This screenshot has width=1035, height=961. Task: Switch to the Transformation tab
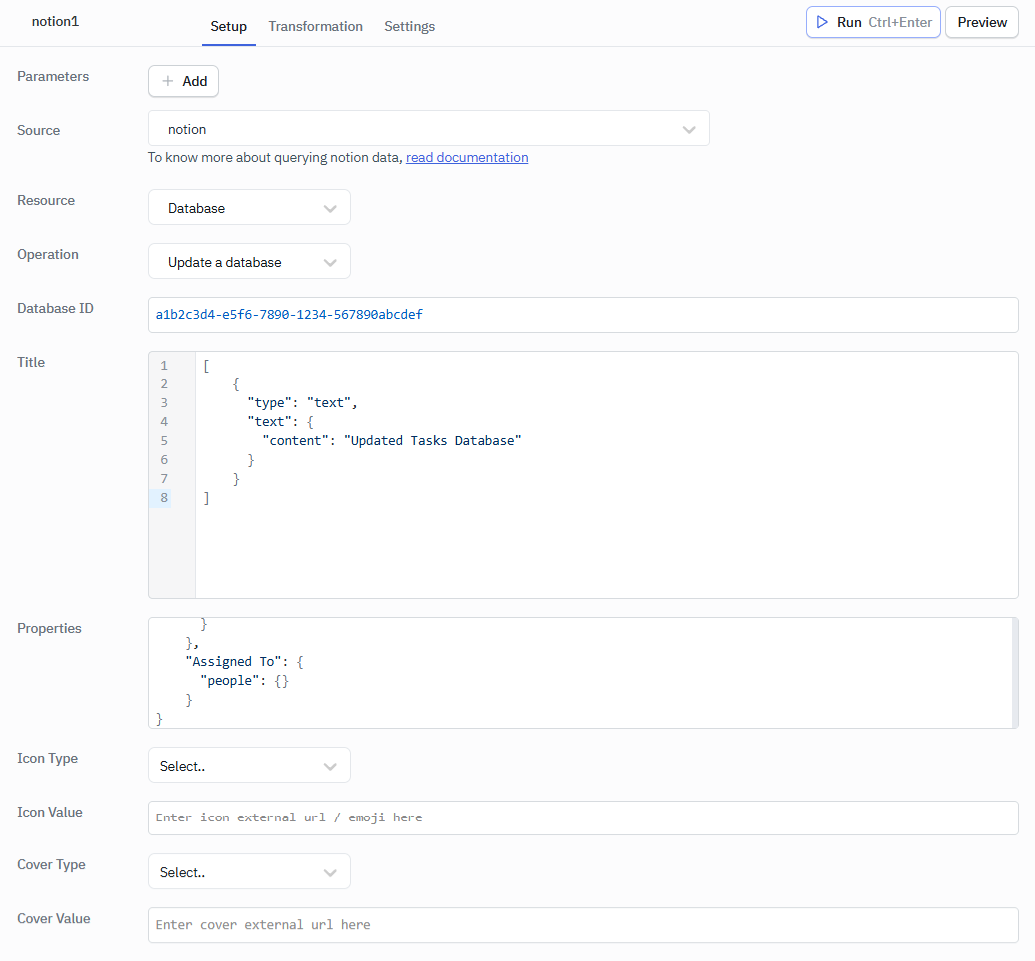click(315, 27)
